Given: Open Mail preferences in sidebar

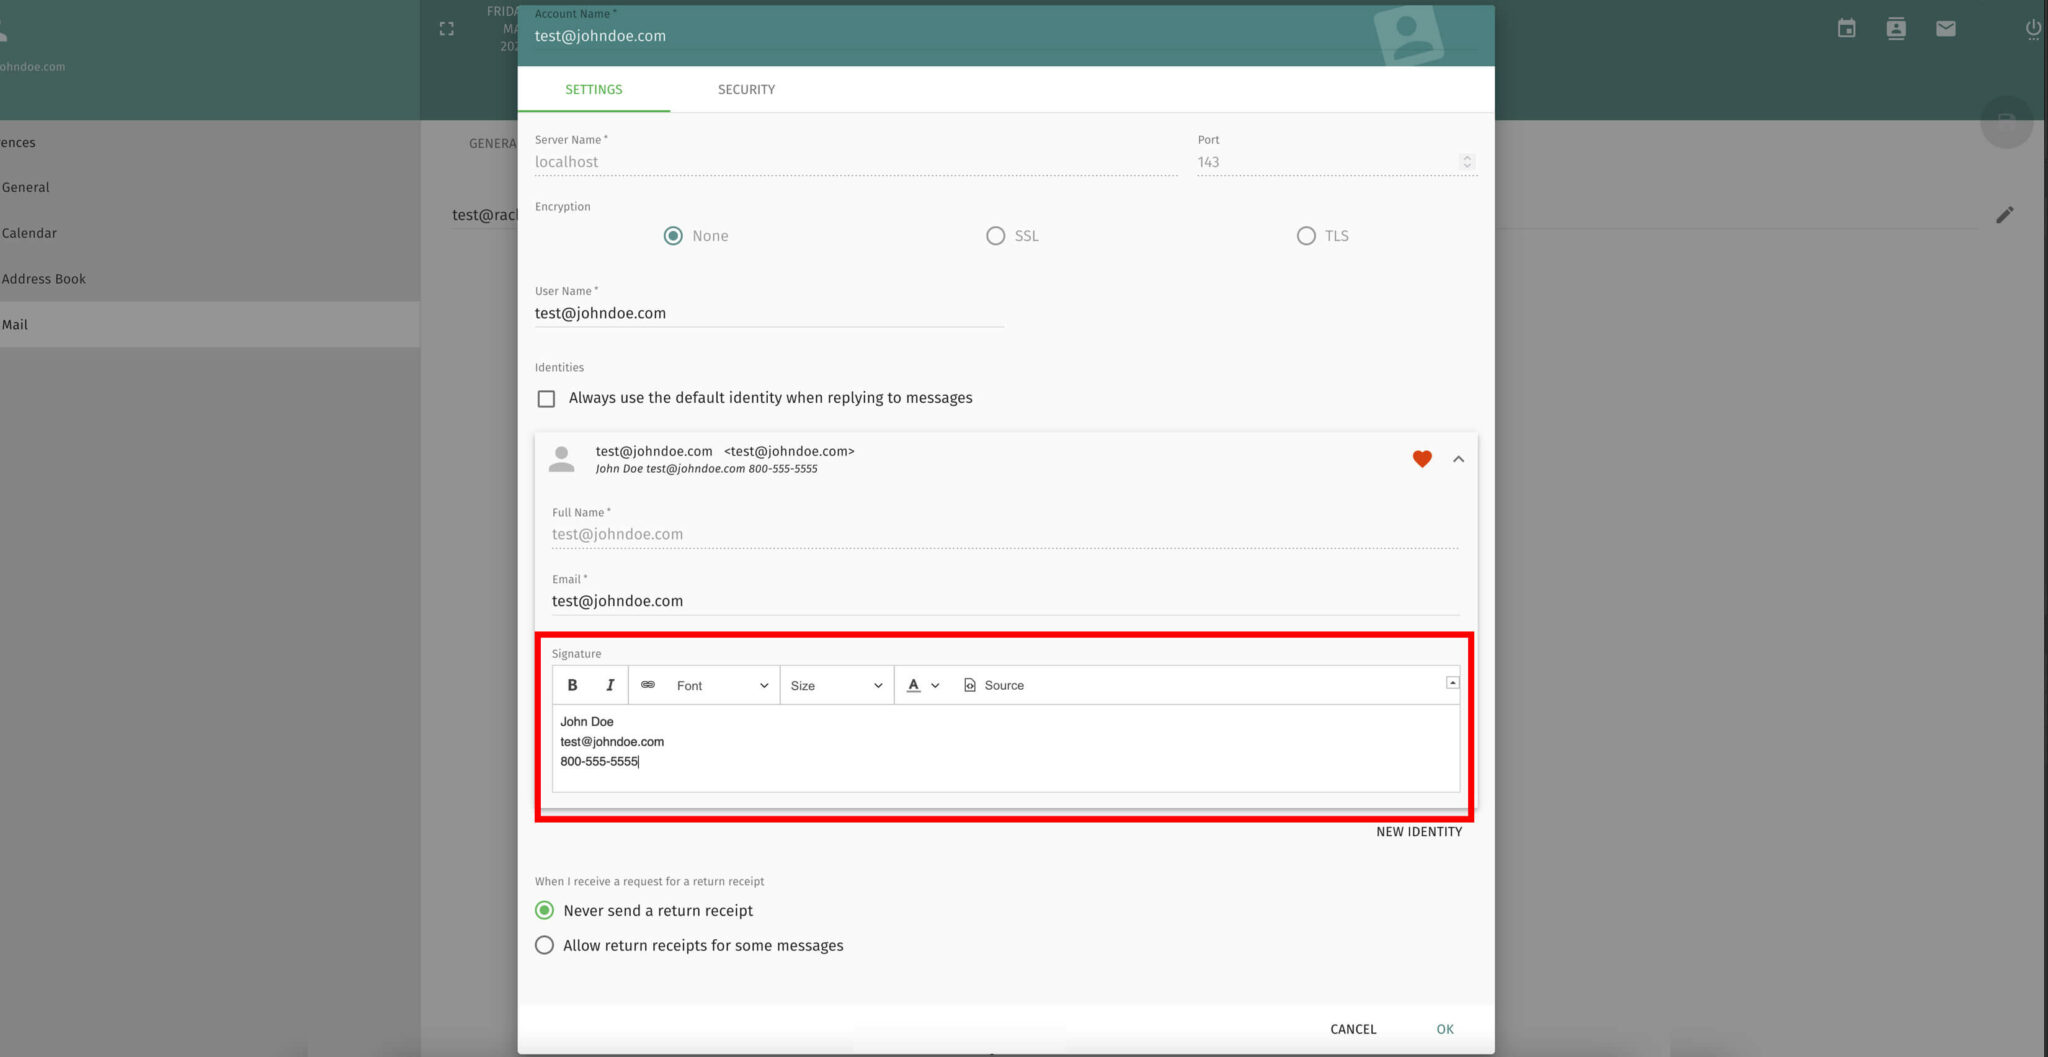Looking at the screenshot, I should click(x=210, y=325).
